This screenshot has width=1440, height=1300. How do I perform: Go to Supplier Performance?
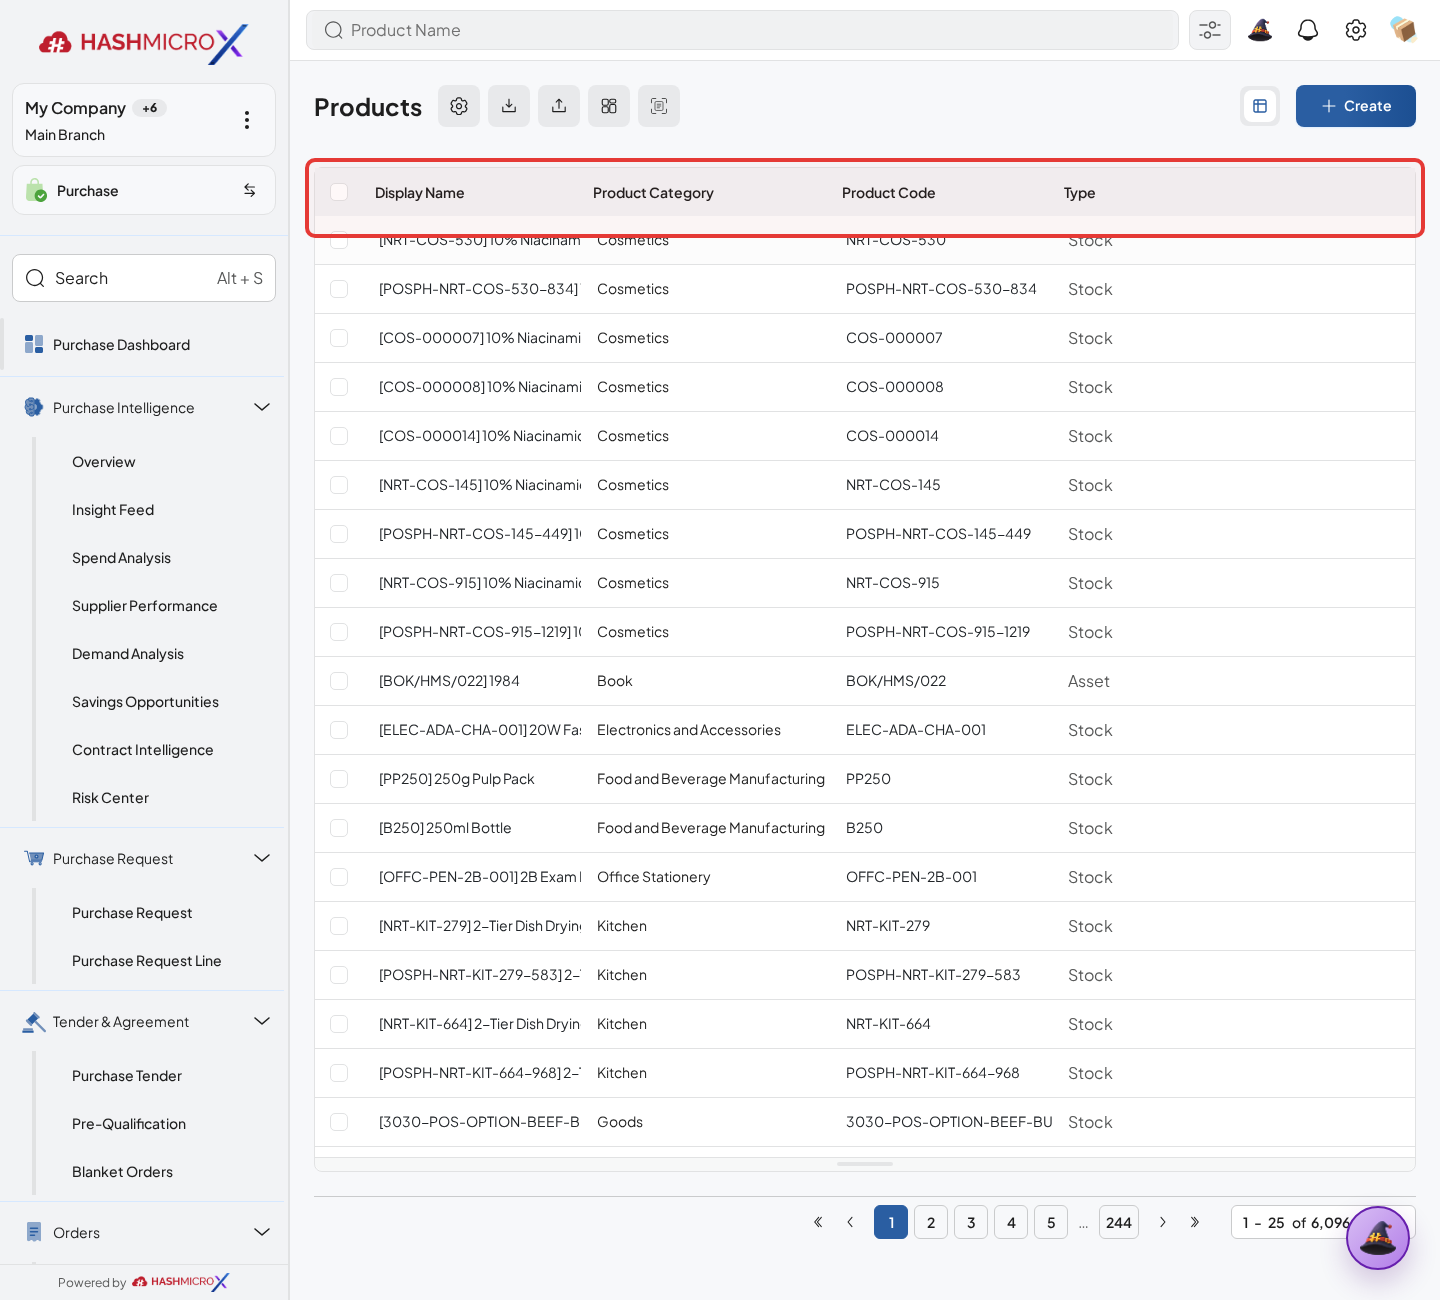tap(145, 606)
